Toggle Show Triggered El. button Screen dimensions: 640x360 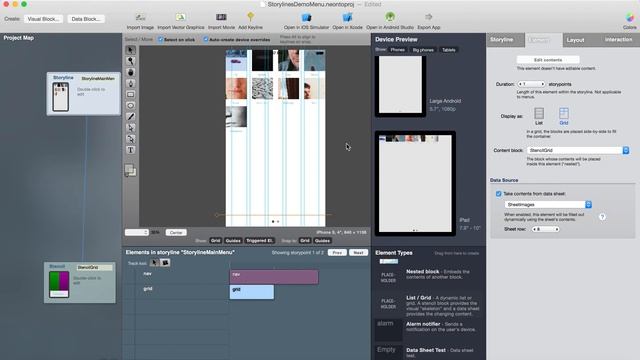coord(260,240)
